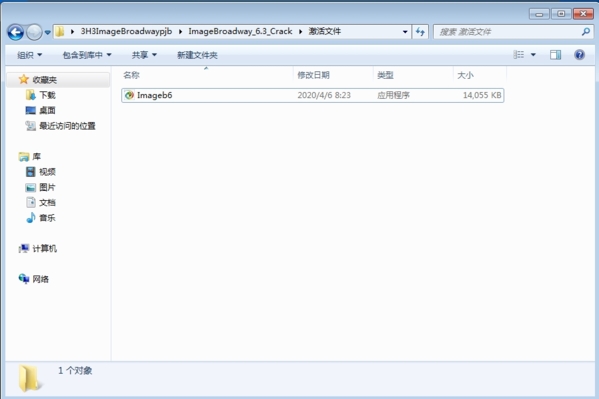
Task: Click the 应用程序 type cell
Action: pos(393,95)
